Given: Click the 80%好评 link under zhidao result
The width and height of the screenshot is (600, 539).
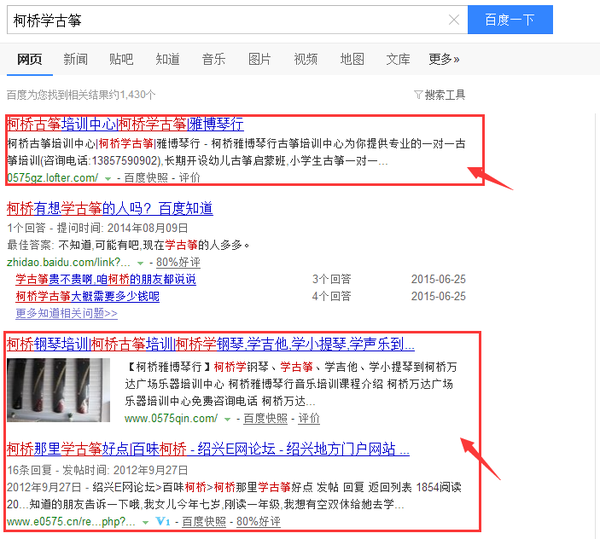Looking at the screenshot, I should (x=178, y=262).
